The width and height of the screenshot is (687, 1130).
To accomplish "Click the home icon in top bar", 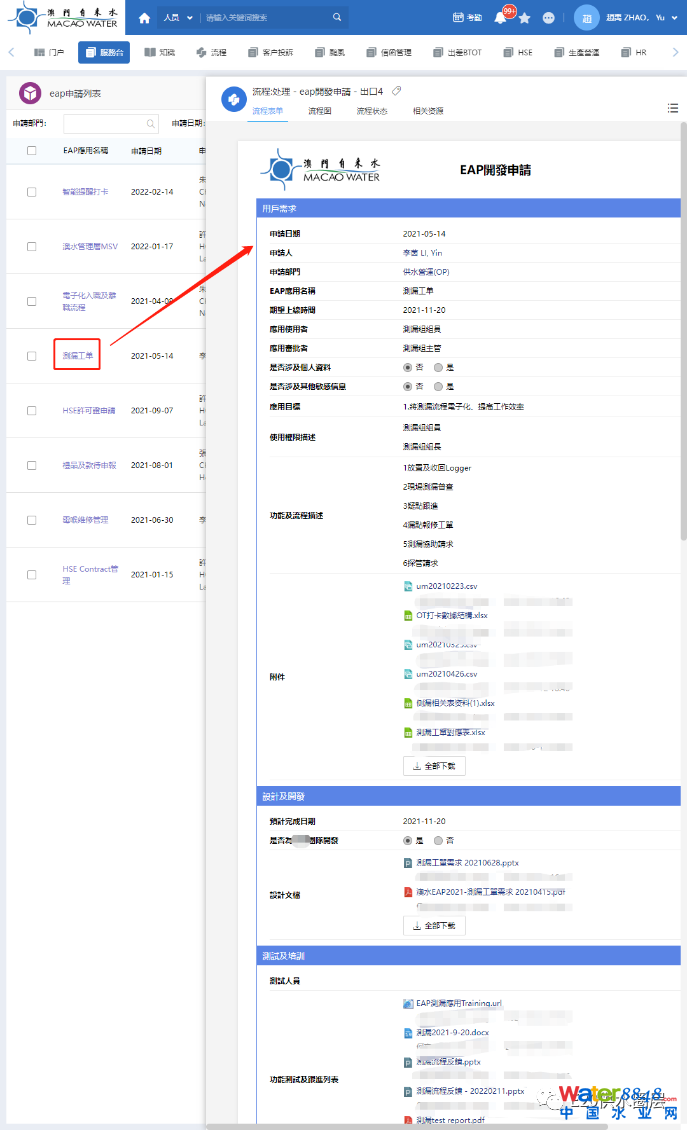I will tap(145, 18).
